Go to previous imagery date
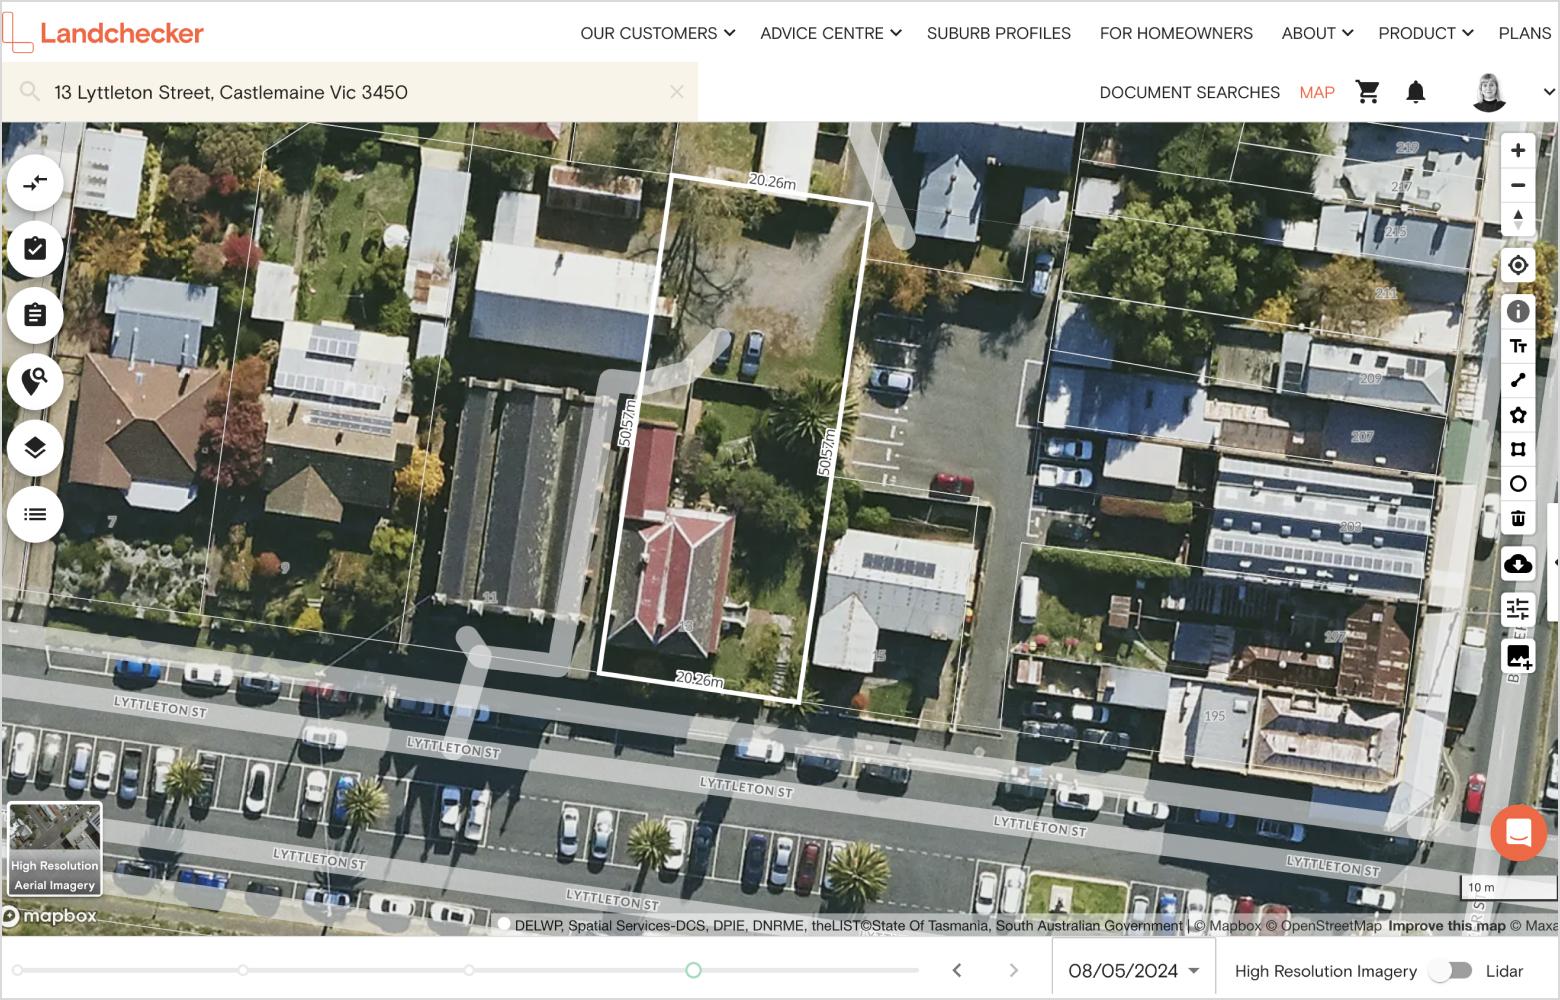1560x1000 pixels. tap(957, 970)
